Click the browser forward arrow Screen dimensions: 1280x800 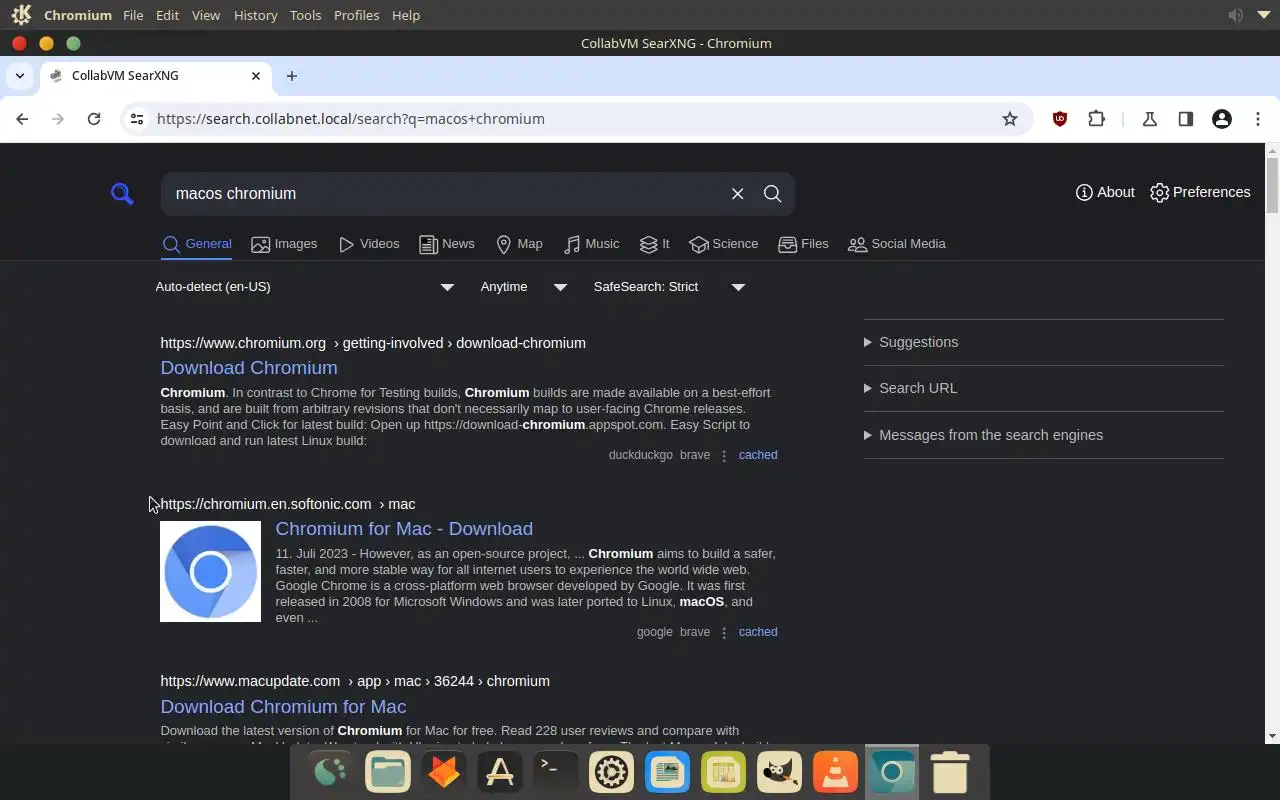point(58,119)
